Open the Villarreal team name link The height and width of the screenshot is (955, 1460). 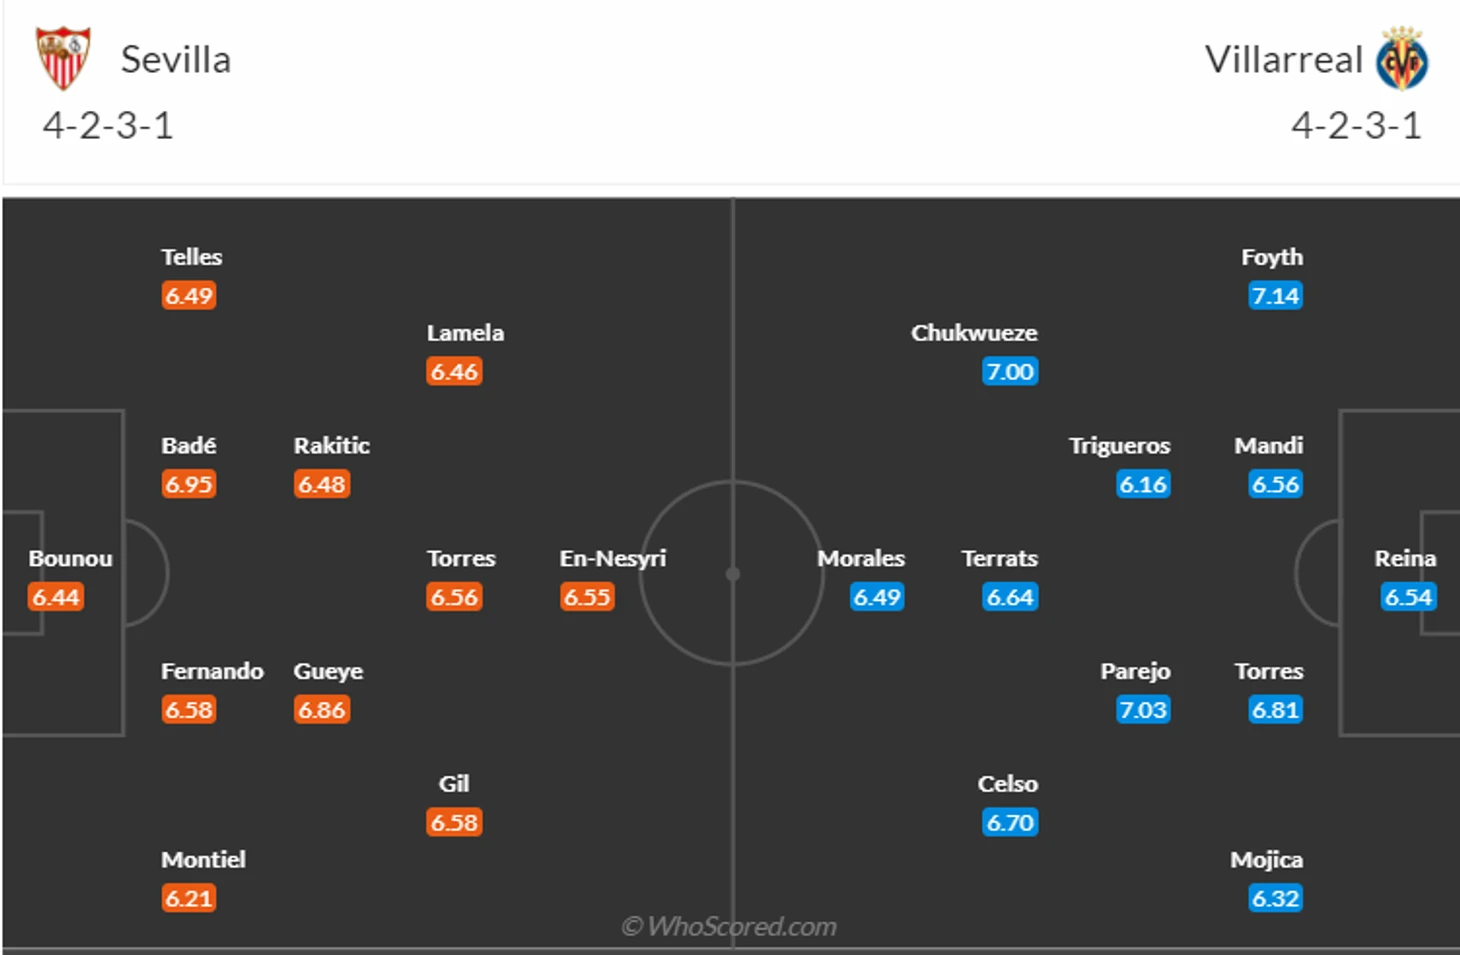[1283, 59]
